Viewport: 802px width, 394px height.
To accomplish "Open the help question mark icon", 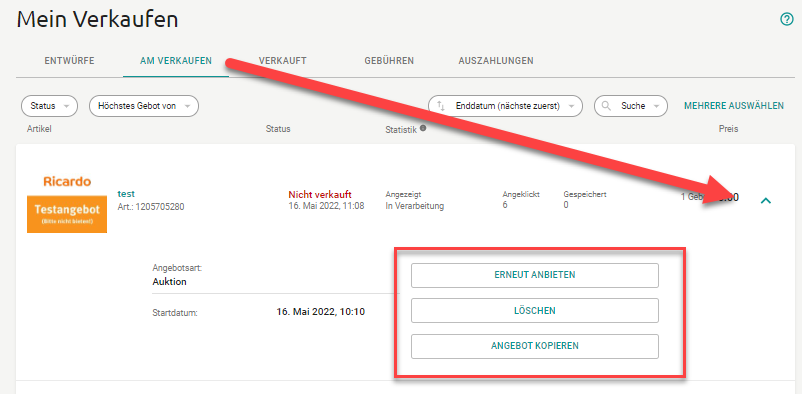I will pyautogui.click(x=786, y=19).
